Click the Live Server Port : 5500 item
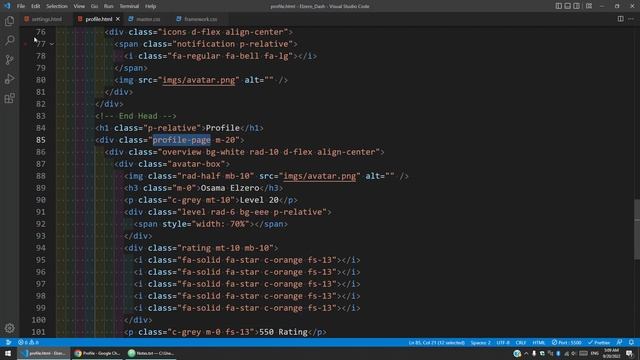 pos(567,342)
